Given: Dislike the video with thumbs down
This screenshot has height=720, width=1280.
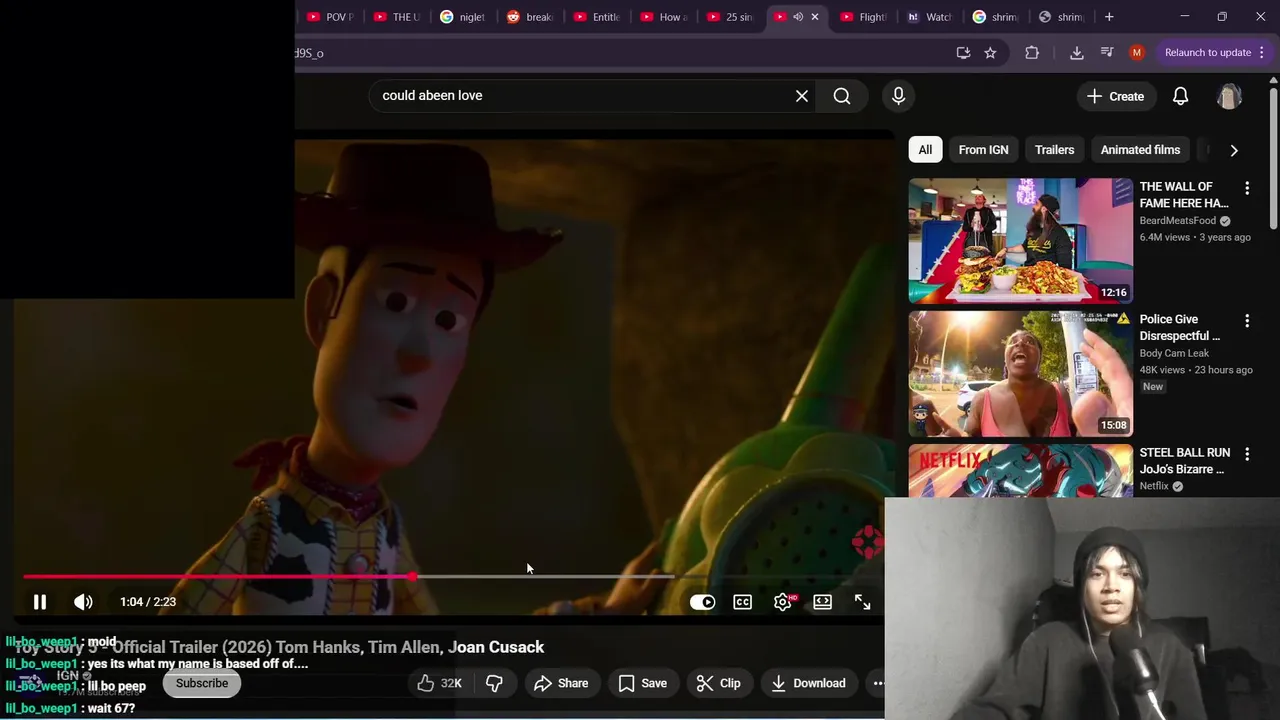Looking at the screenshot, I should [x=494, y=683].
